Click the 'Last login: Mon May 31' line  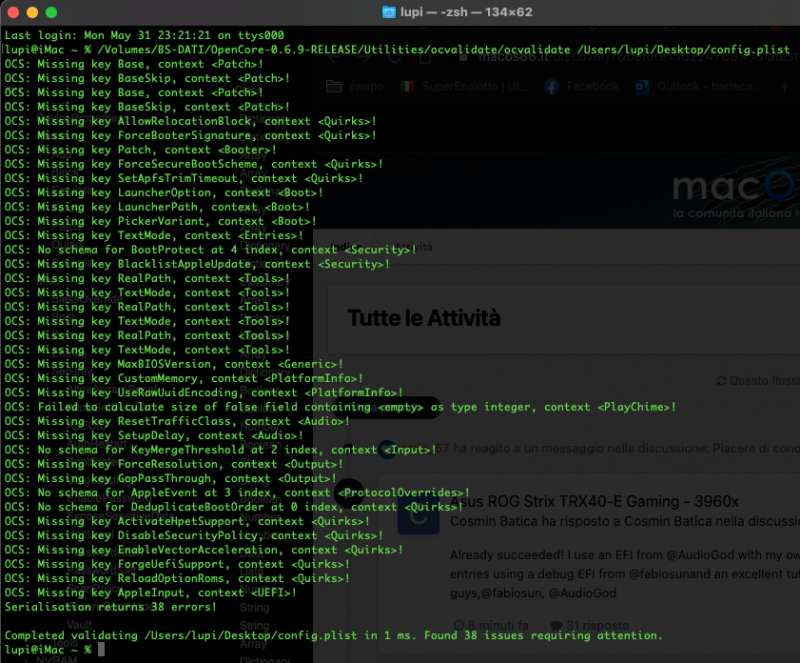144,35
